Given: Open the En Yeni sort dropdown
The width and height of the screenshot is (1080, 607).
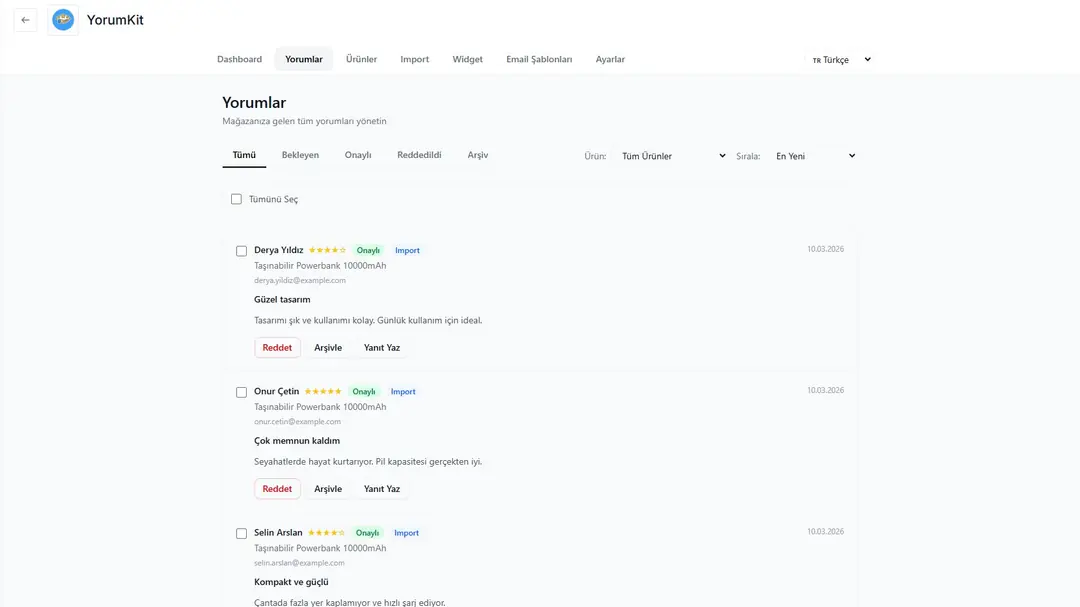Looking at the screenshot, I should click(x=814, y=156).
